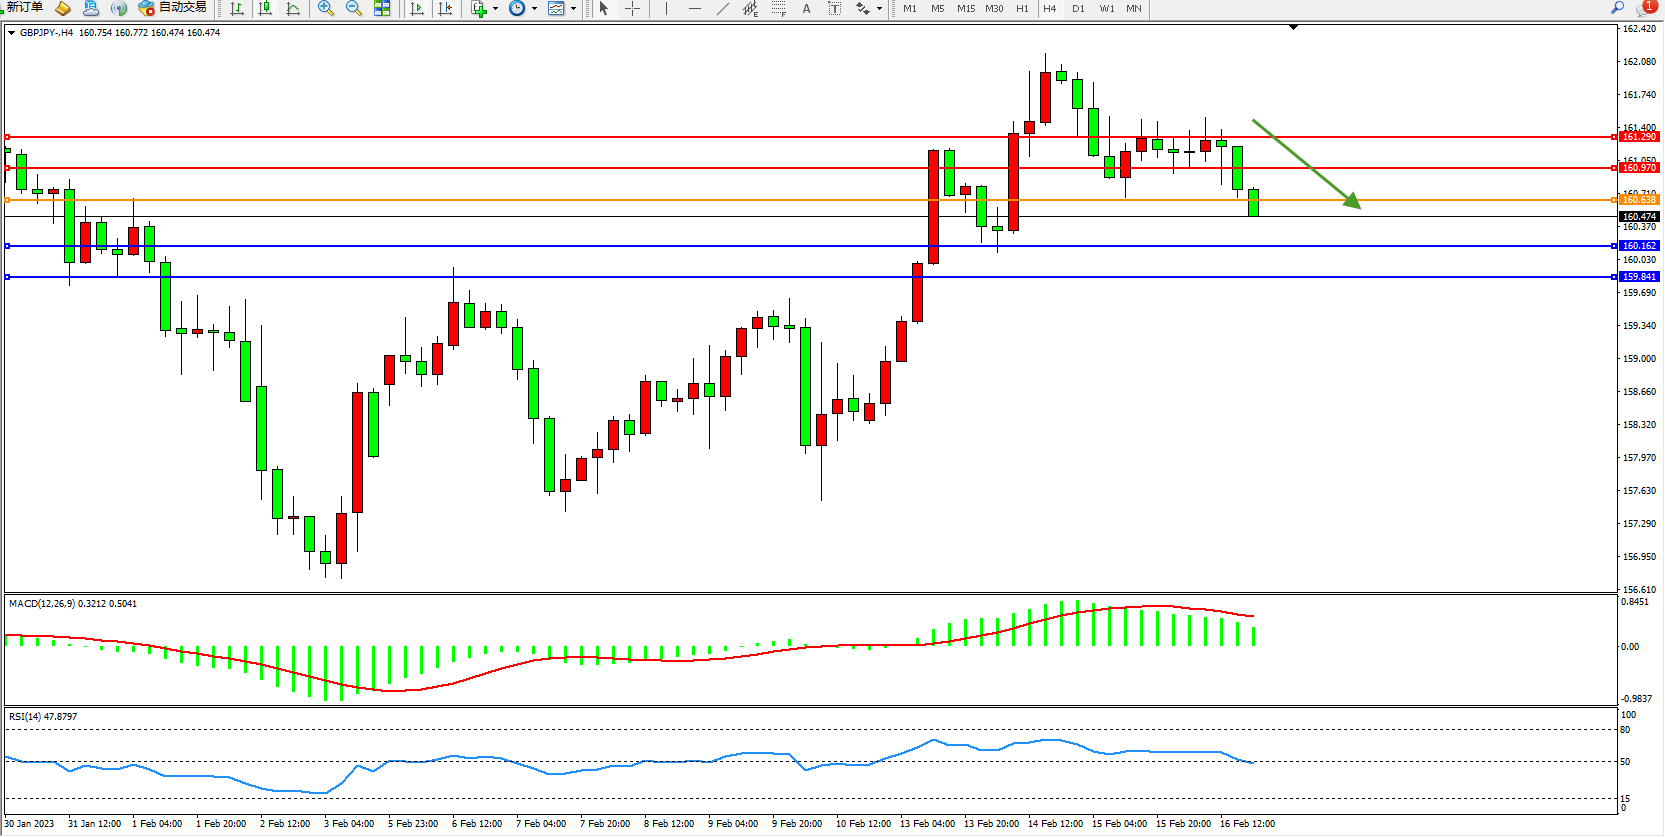Switch to the M15 timeframe
1665x837 pixels.
tap(965, 9)
